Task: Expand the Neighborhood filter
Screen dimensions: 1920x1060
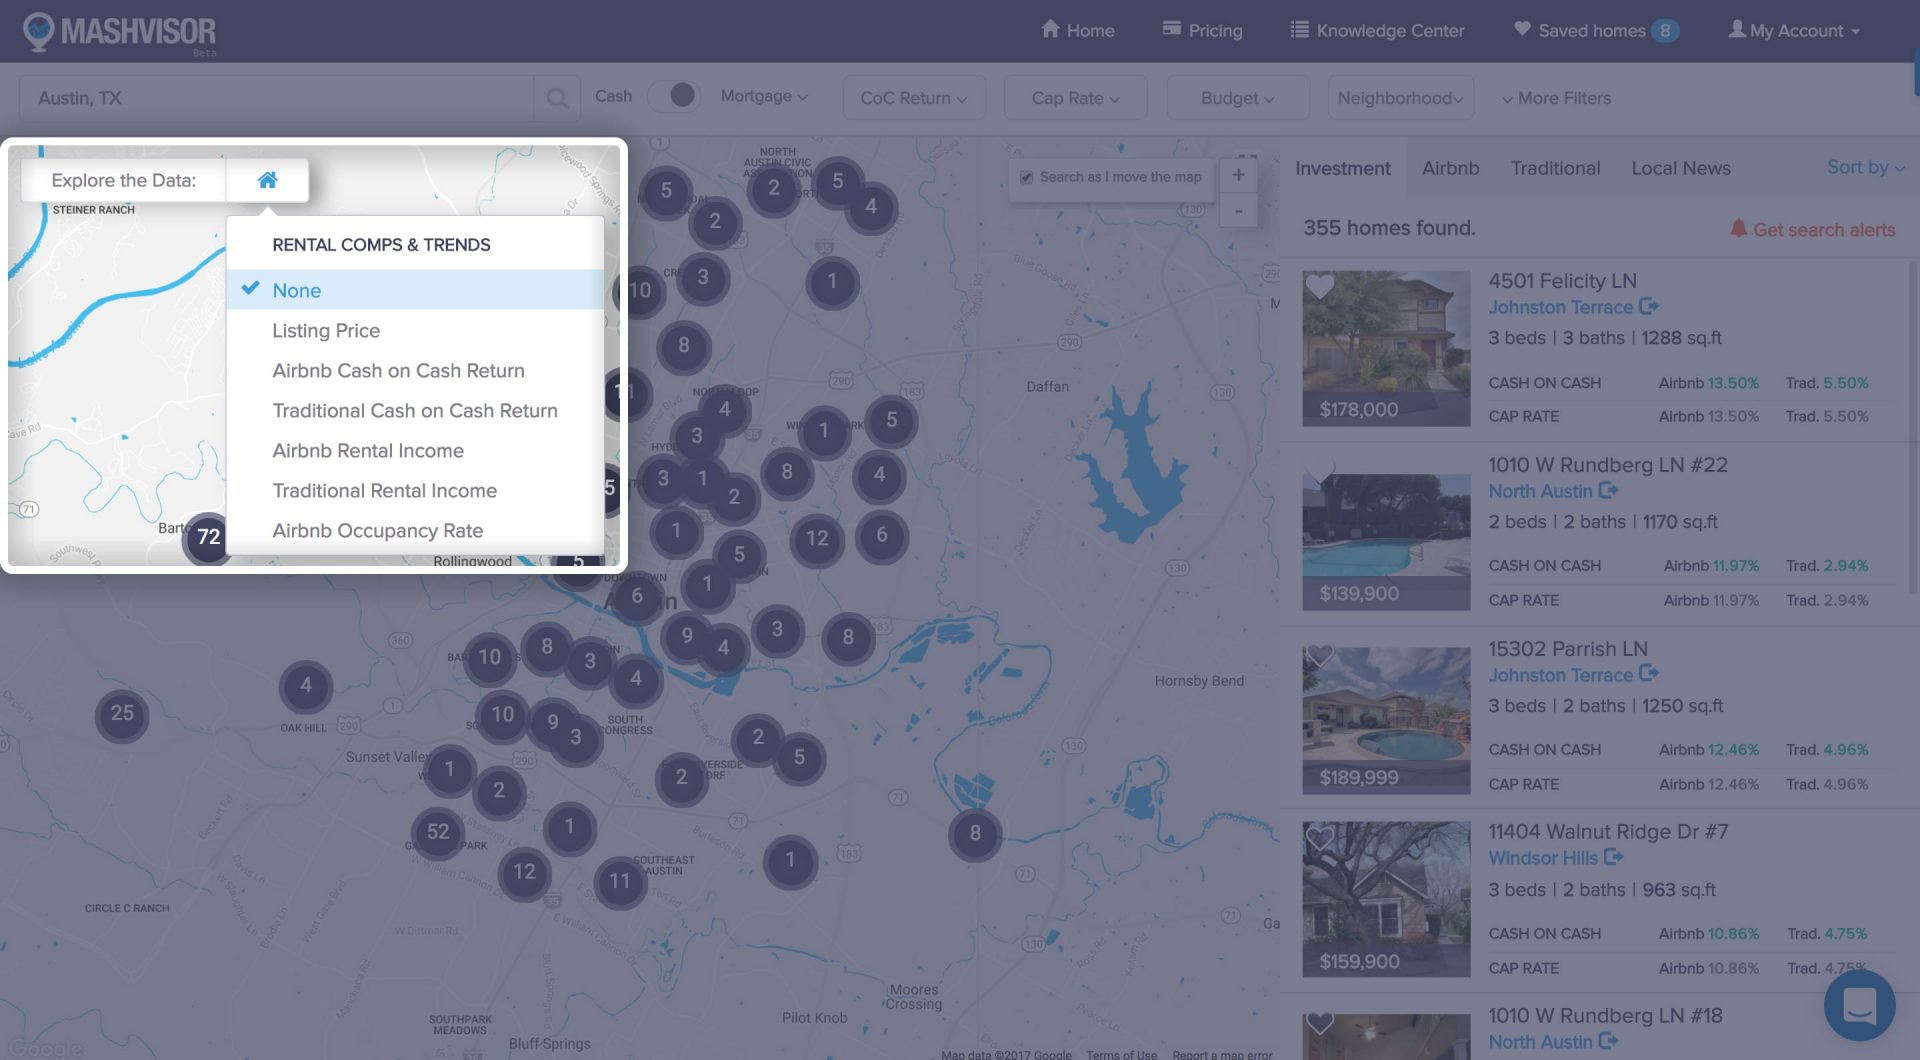Action: (x=1399, y=97)
